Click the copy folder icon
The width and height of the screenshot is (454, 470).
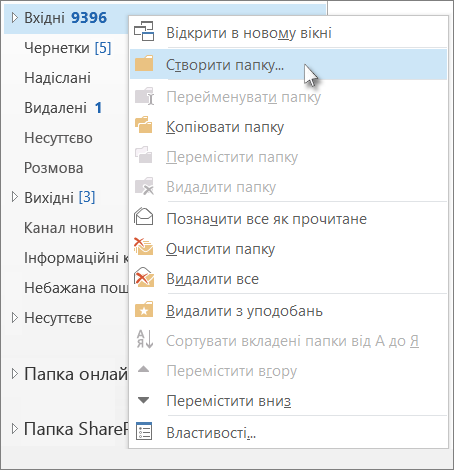click(144, 125)
